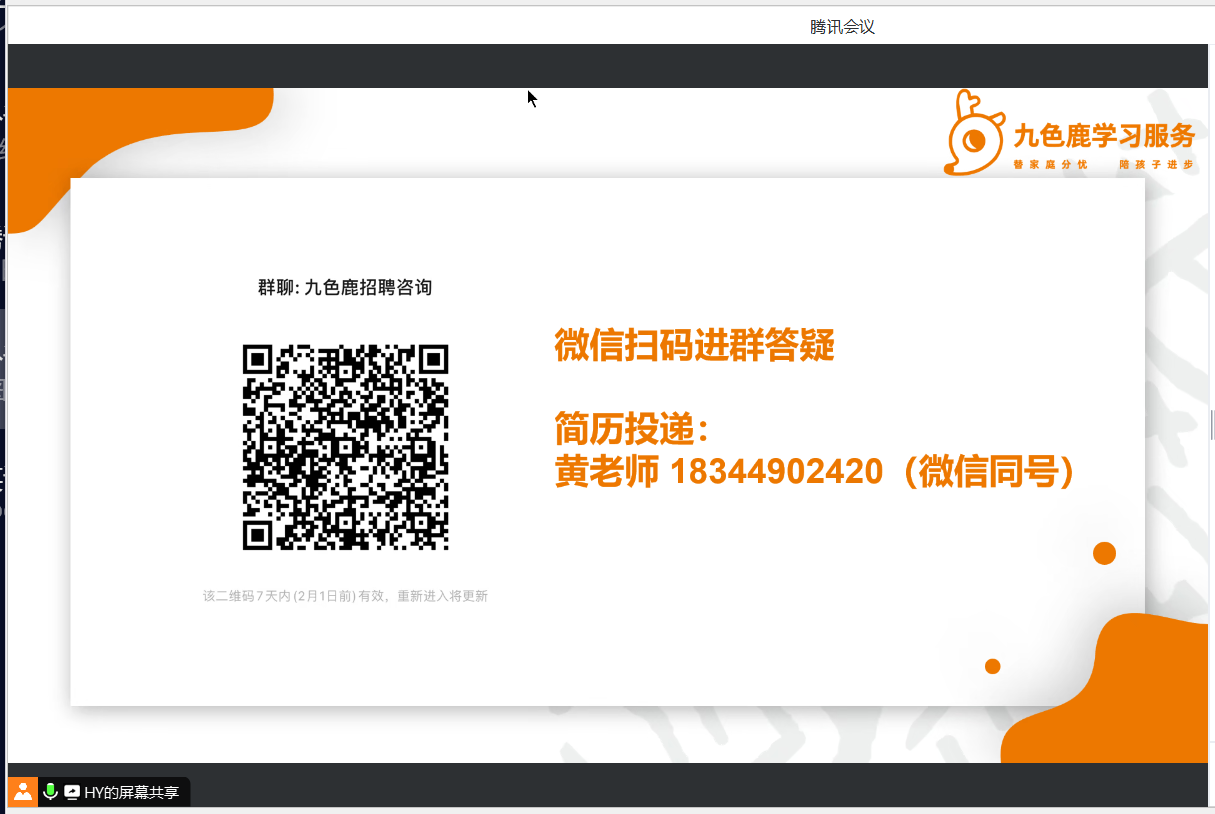
Task: Click the 九色鹿学习服务 brand title
Action: click(x=1104, y=135)
